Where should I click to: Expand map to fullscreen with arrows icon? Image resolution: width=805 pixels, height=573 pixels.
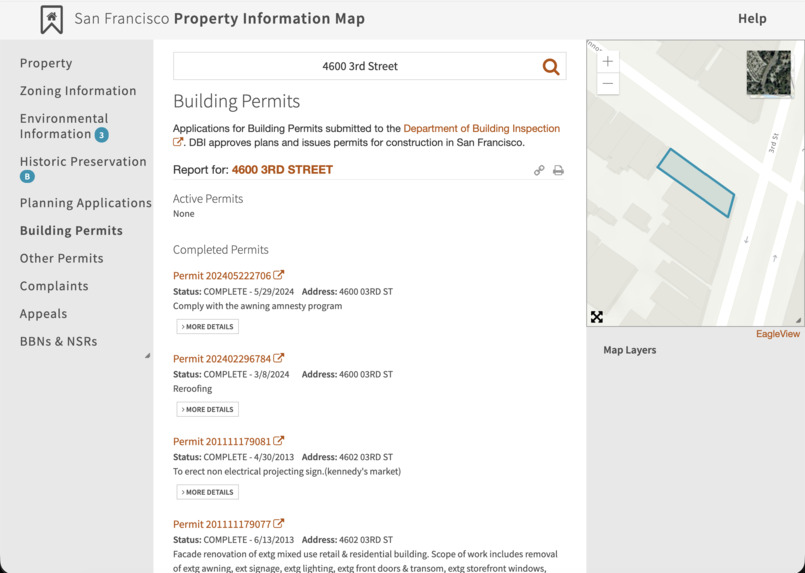point(597,317)
